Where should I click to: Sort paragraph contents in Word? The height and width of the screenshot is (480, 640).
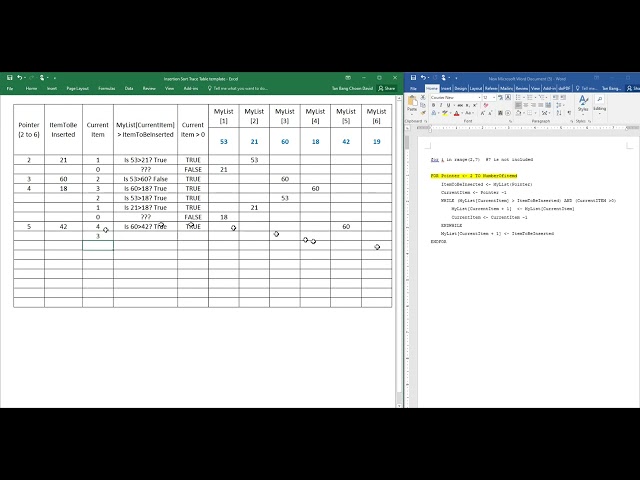559,113
